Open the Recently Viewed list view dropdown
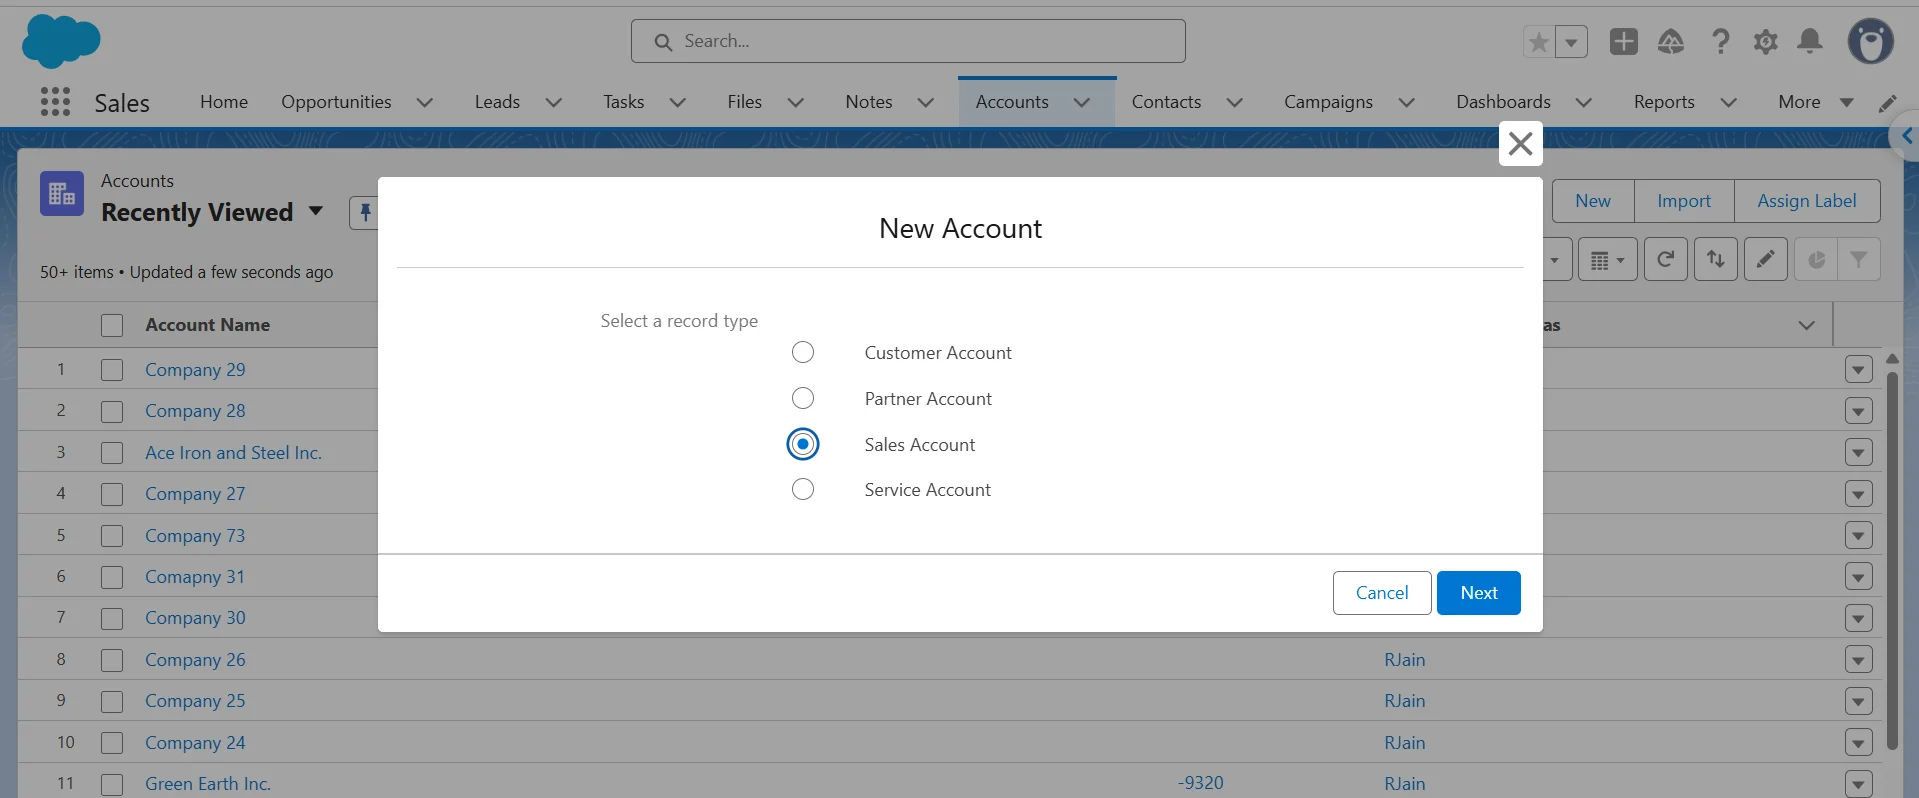 316,211
